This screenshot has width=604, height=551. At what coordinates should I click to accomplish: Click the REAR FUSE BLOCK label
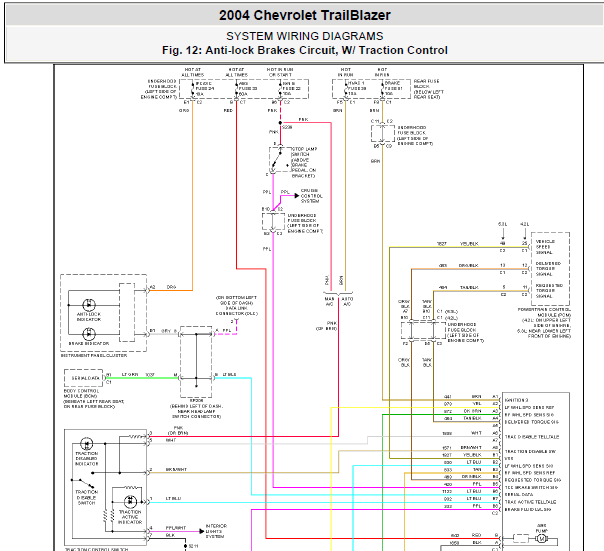[429, 89]
